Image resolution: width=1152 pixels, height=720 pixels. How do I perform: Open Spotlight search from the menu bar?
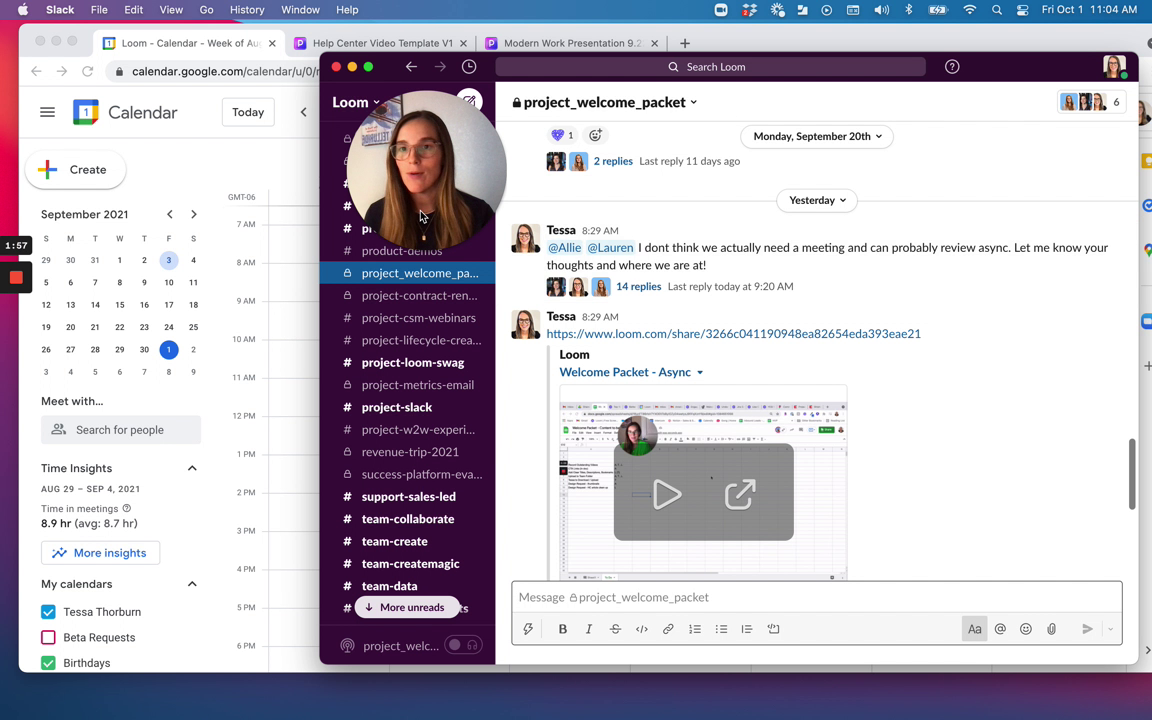click(x=996, y=9)
